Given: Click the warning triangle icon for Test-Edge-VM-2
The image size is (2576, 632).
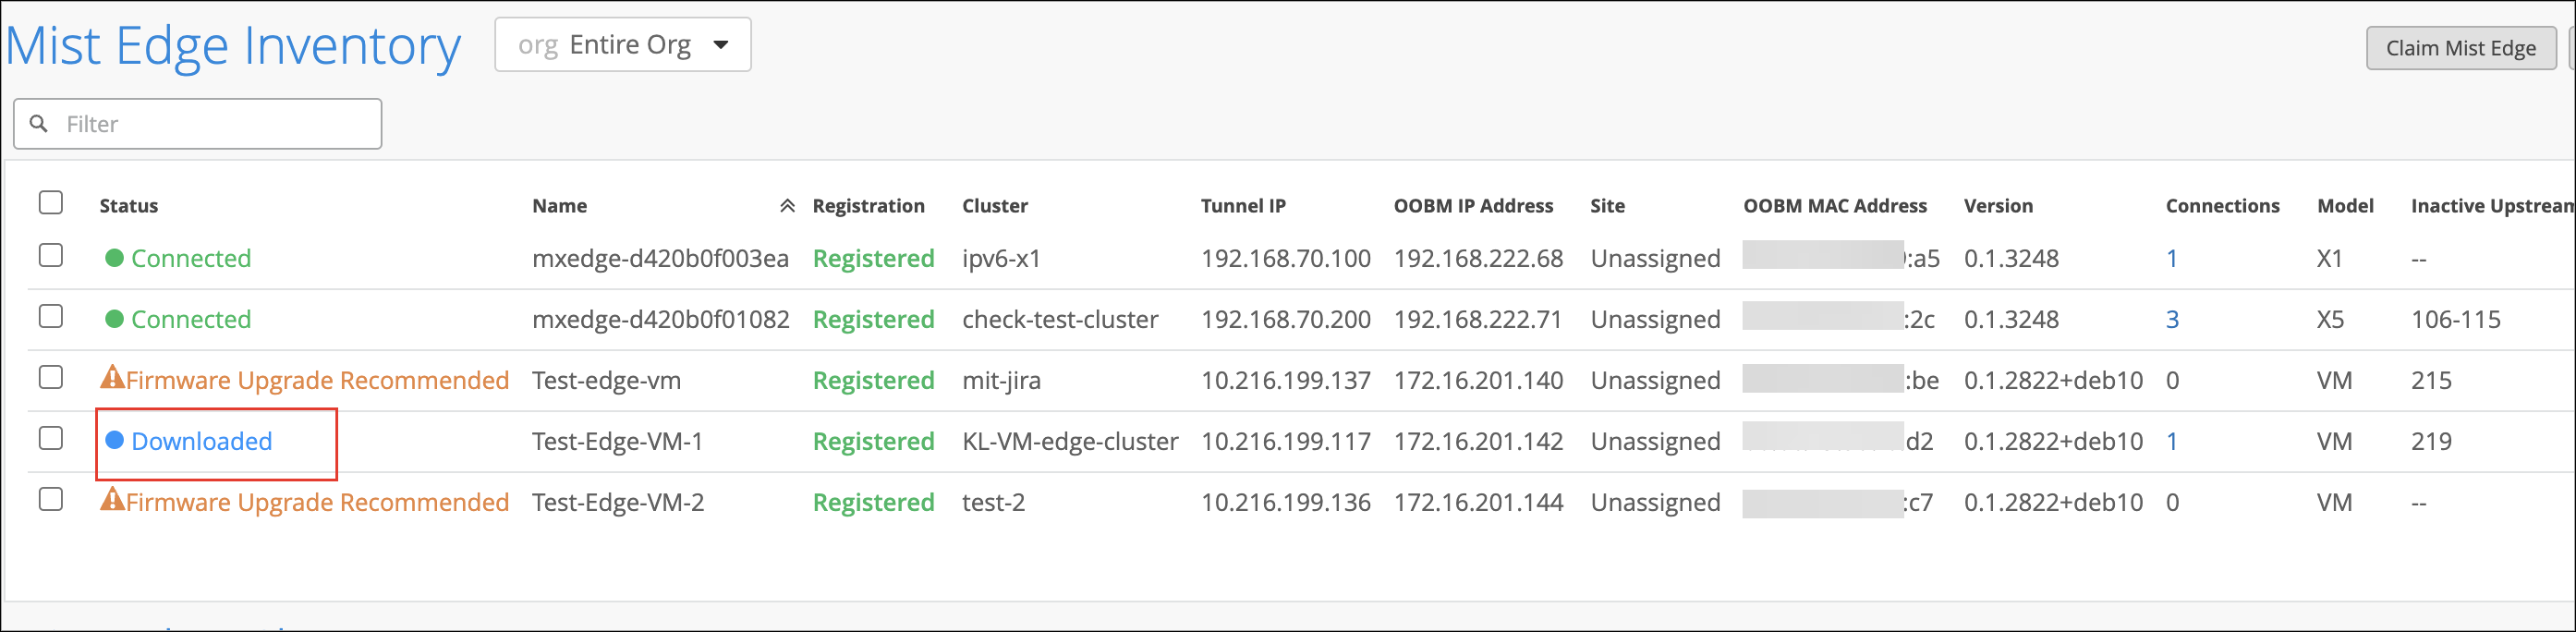Looking at the screenshot, I should tap(112, 500).
